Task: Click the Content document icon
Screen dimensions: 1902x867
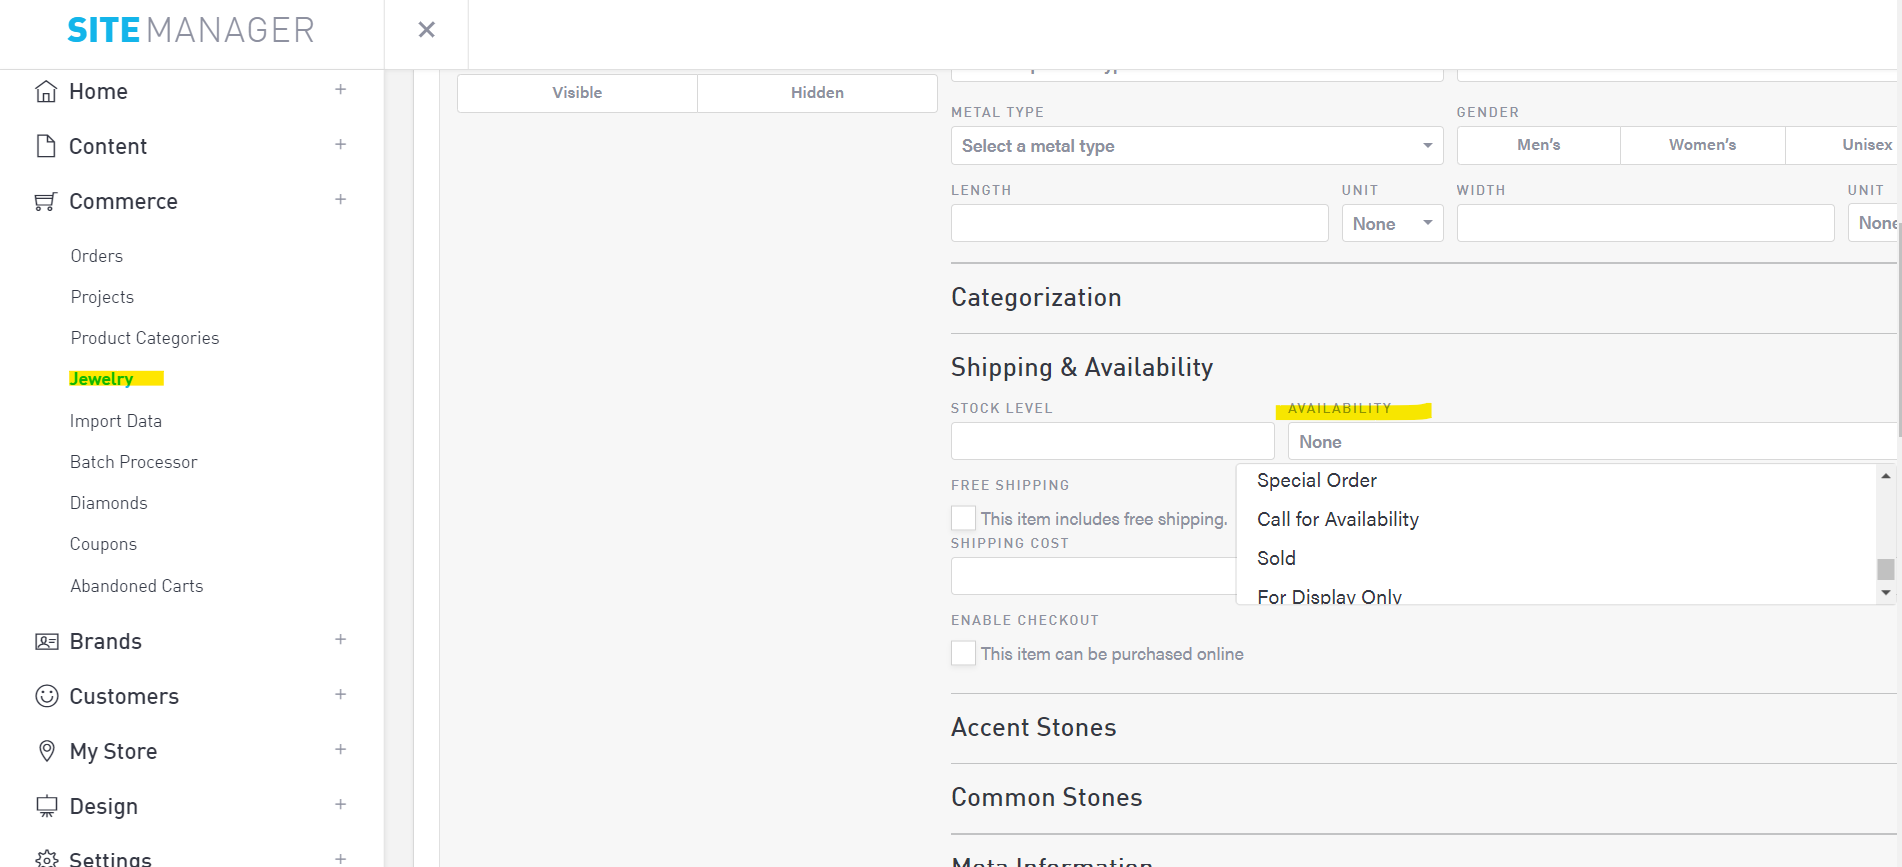Action: click(x=46, y=147)
